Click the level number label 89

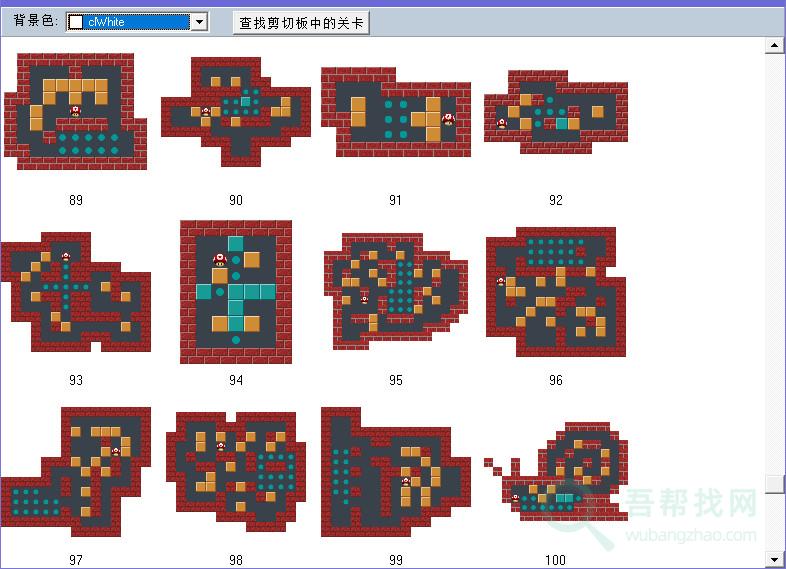pyautogui.click(x=76, y=200)
